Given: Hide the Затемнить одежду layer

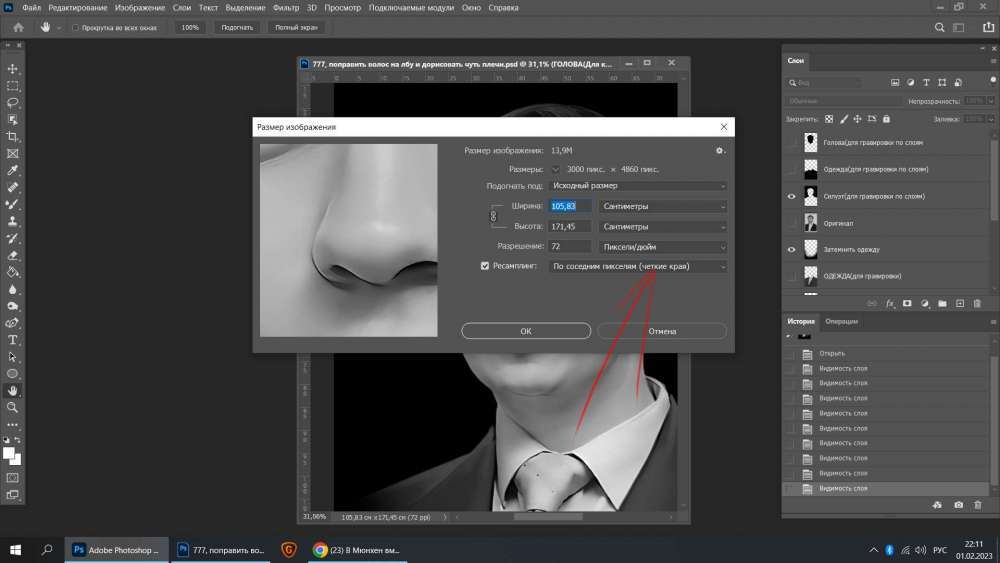Looking at the screenshot, I should 792,249.
